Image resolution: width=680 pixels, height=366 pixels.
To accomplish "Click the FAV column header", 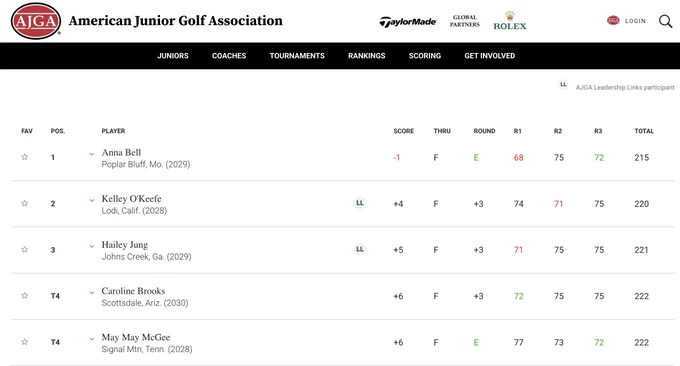I will (27, 131).
